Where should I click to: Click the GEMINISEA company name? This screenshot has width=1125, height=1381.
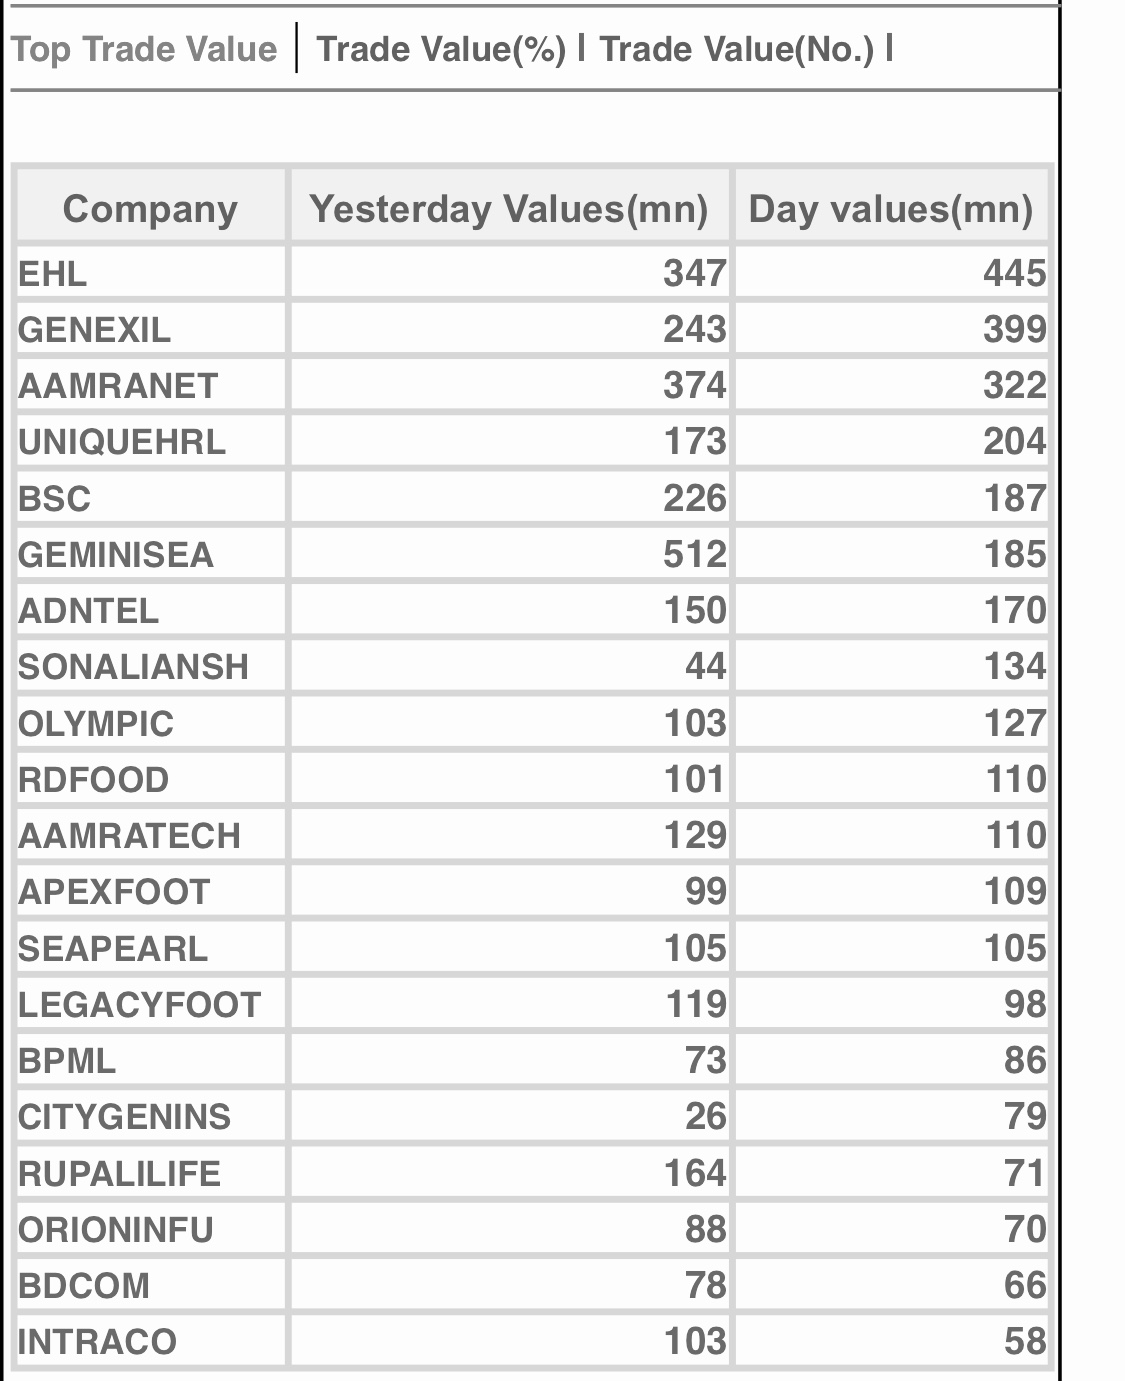[x=116, y=554]
